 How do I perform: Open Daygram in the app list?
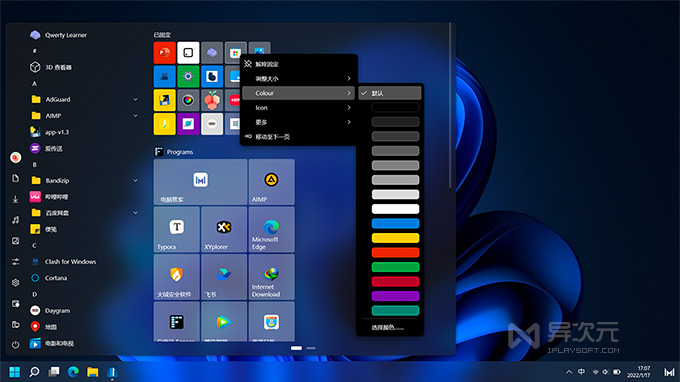point(57,310)
